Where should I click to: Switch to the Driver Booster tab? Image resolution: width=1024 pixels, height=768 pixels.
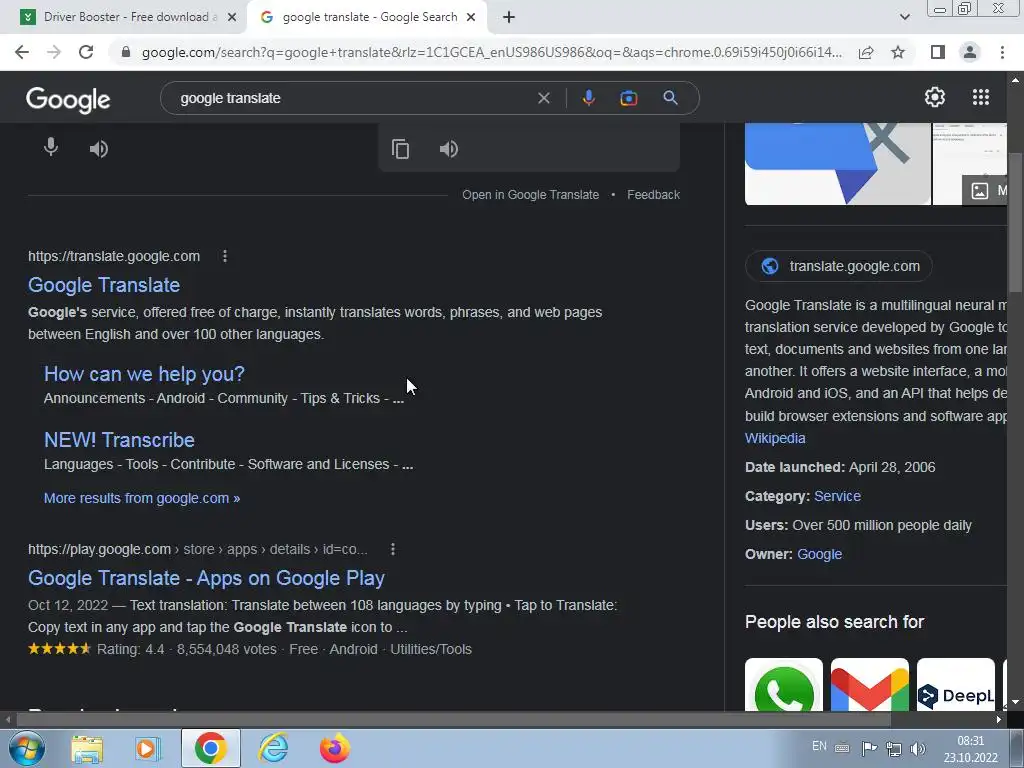[126, 17]
